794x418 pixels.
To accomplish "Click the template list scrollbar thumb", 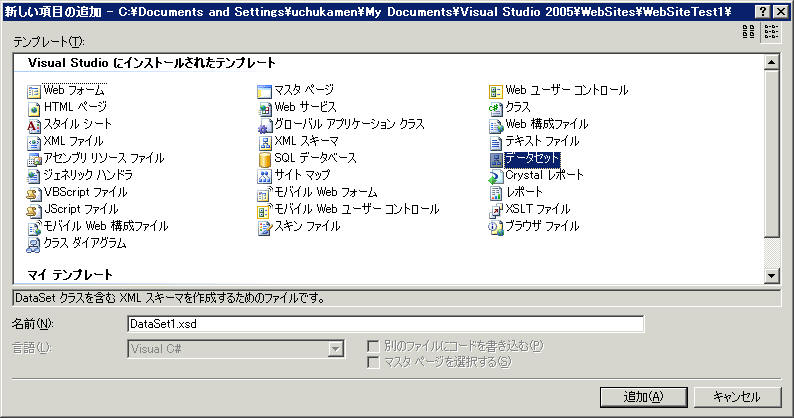I will (x=771, y=153).
